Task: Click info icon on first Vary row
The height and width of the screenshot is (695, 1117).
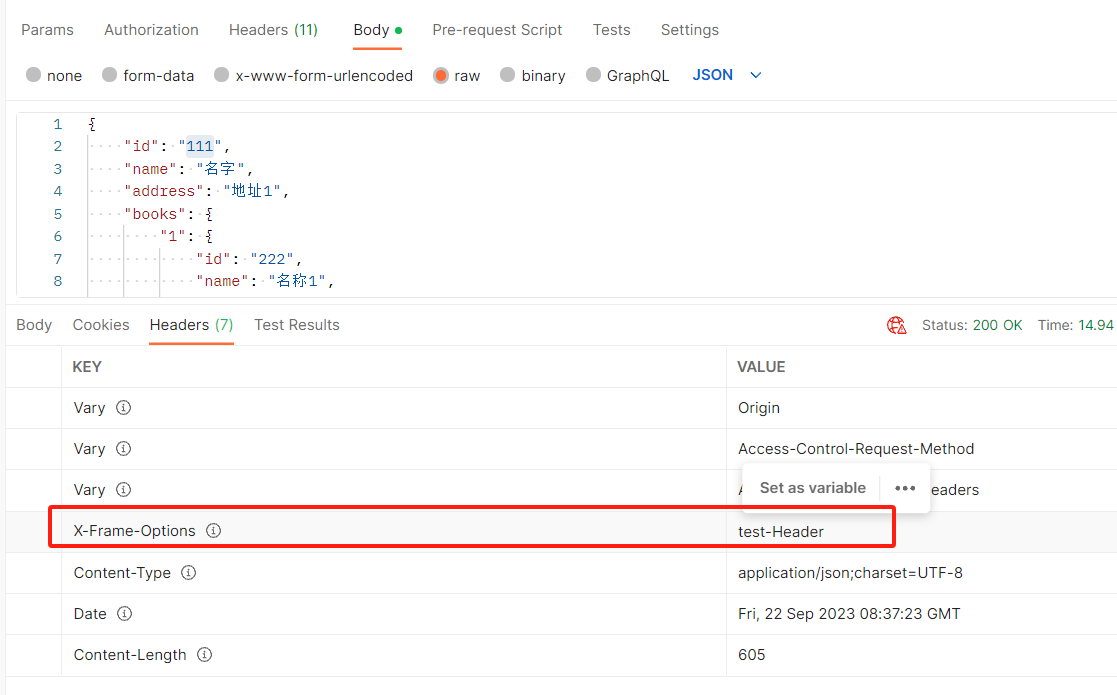Action: click(123, 408)
